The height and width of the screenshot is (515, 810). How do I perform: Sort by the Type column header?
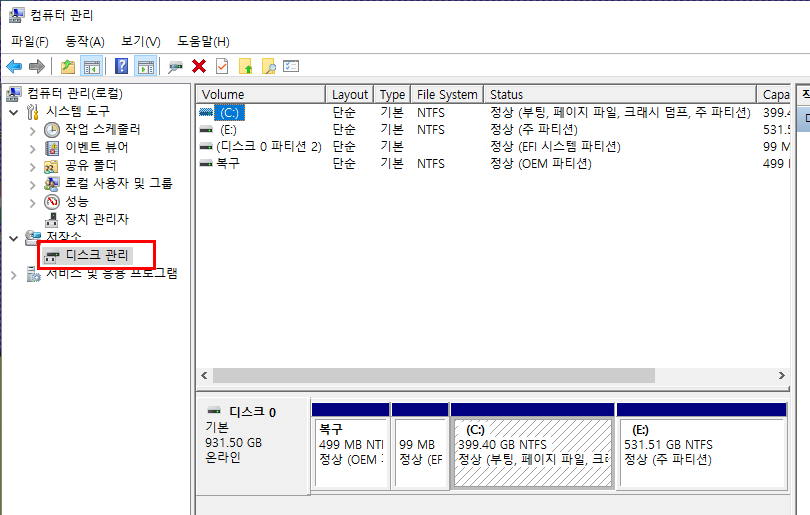pos(392,95)
